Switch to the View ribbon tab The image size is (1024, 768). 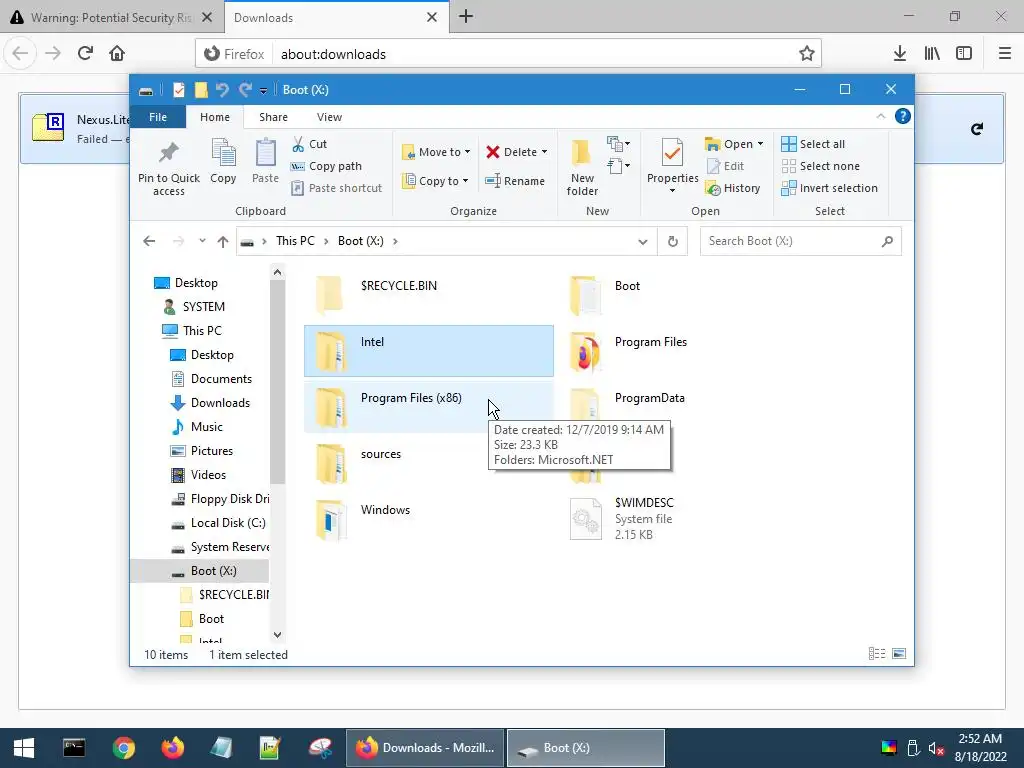pyautogui.click(x=329, y=117)
